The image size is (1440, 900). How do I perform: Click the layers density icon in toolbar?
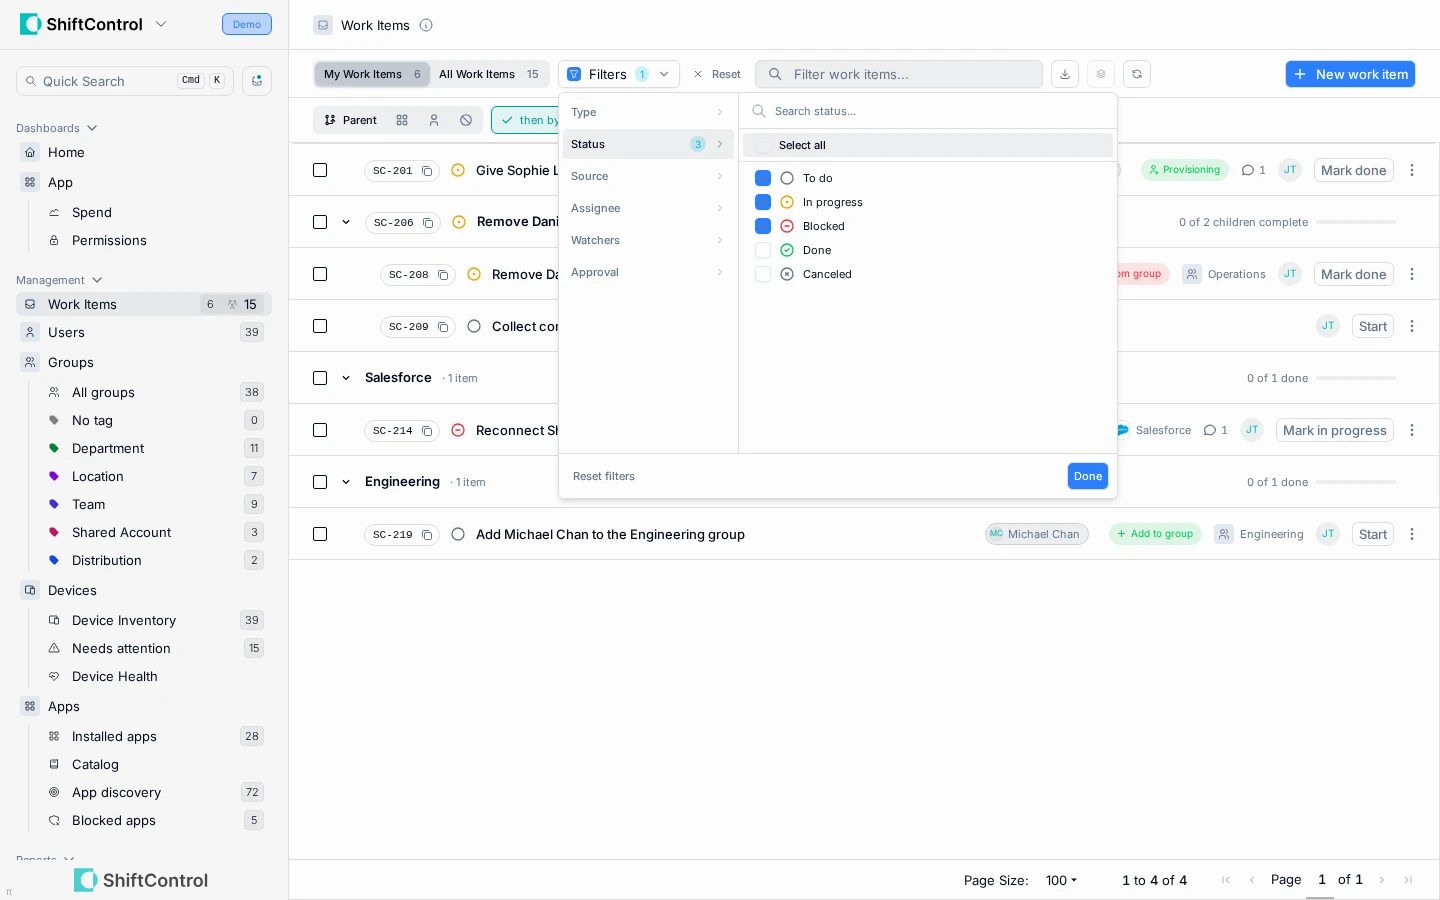click(1101, 74)
